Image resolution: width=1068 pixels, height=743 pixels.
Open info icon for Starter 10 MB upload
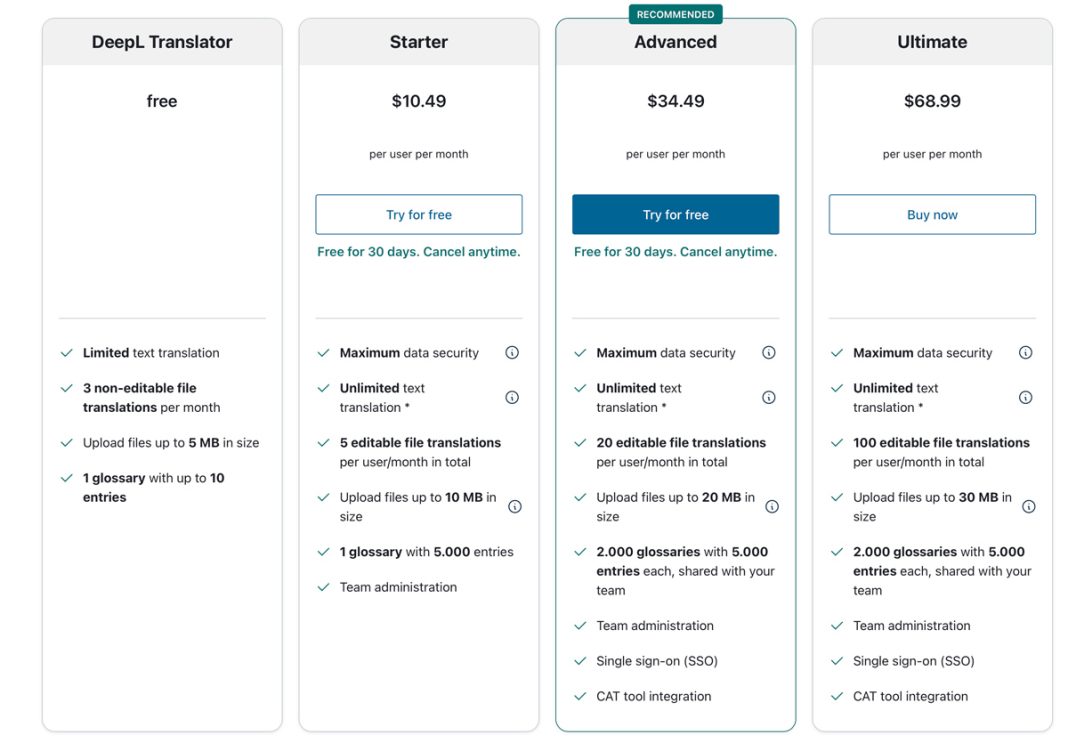click(515, 506)
